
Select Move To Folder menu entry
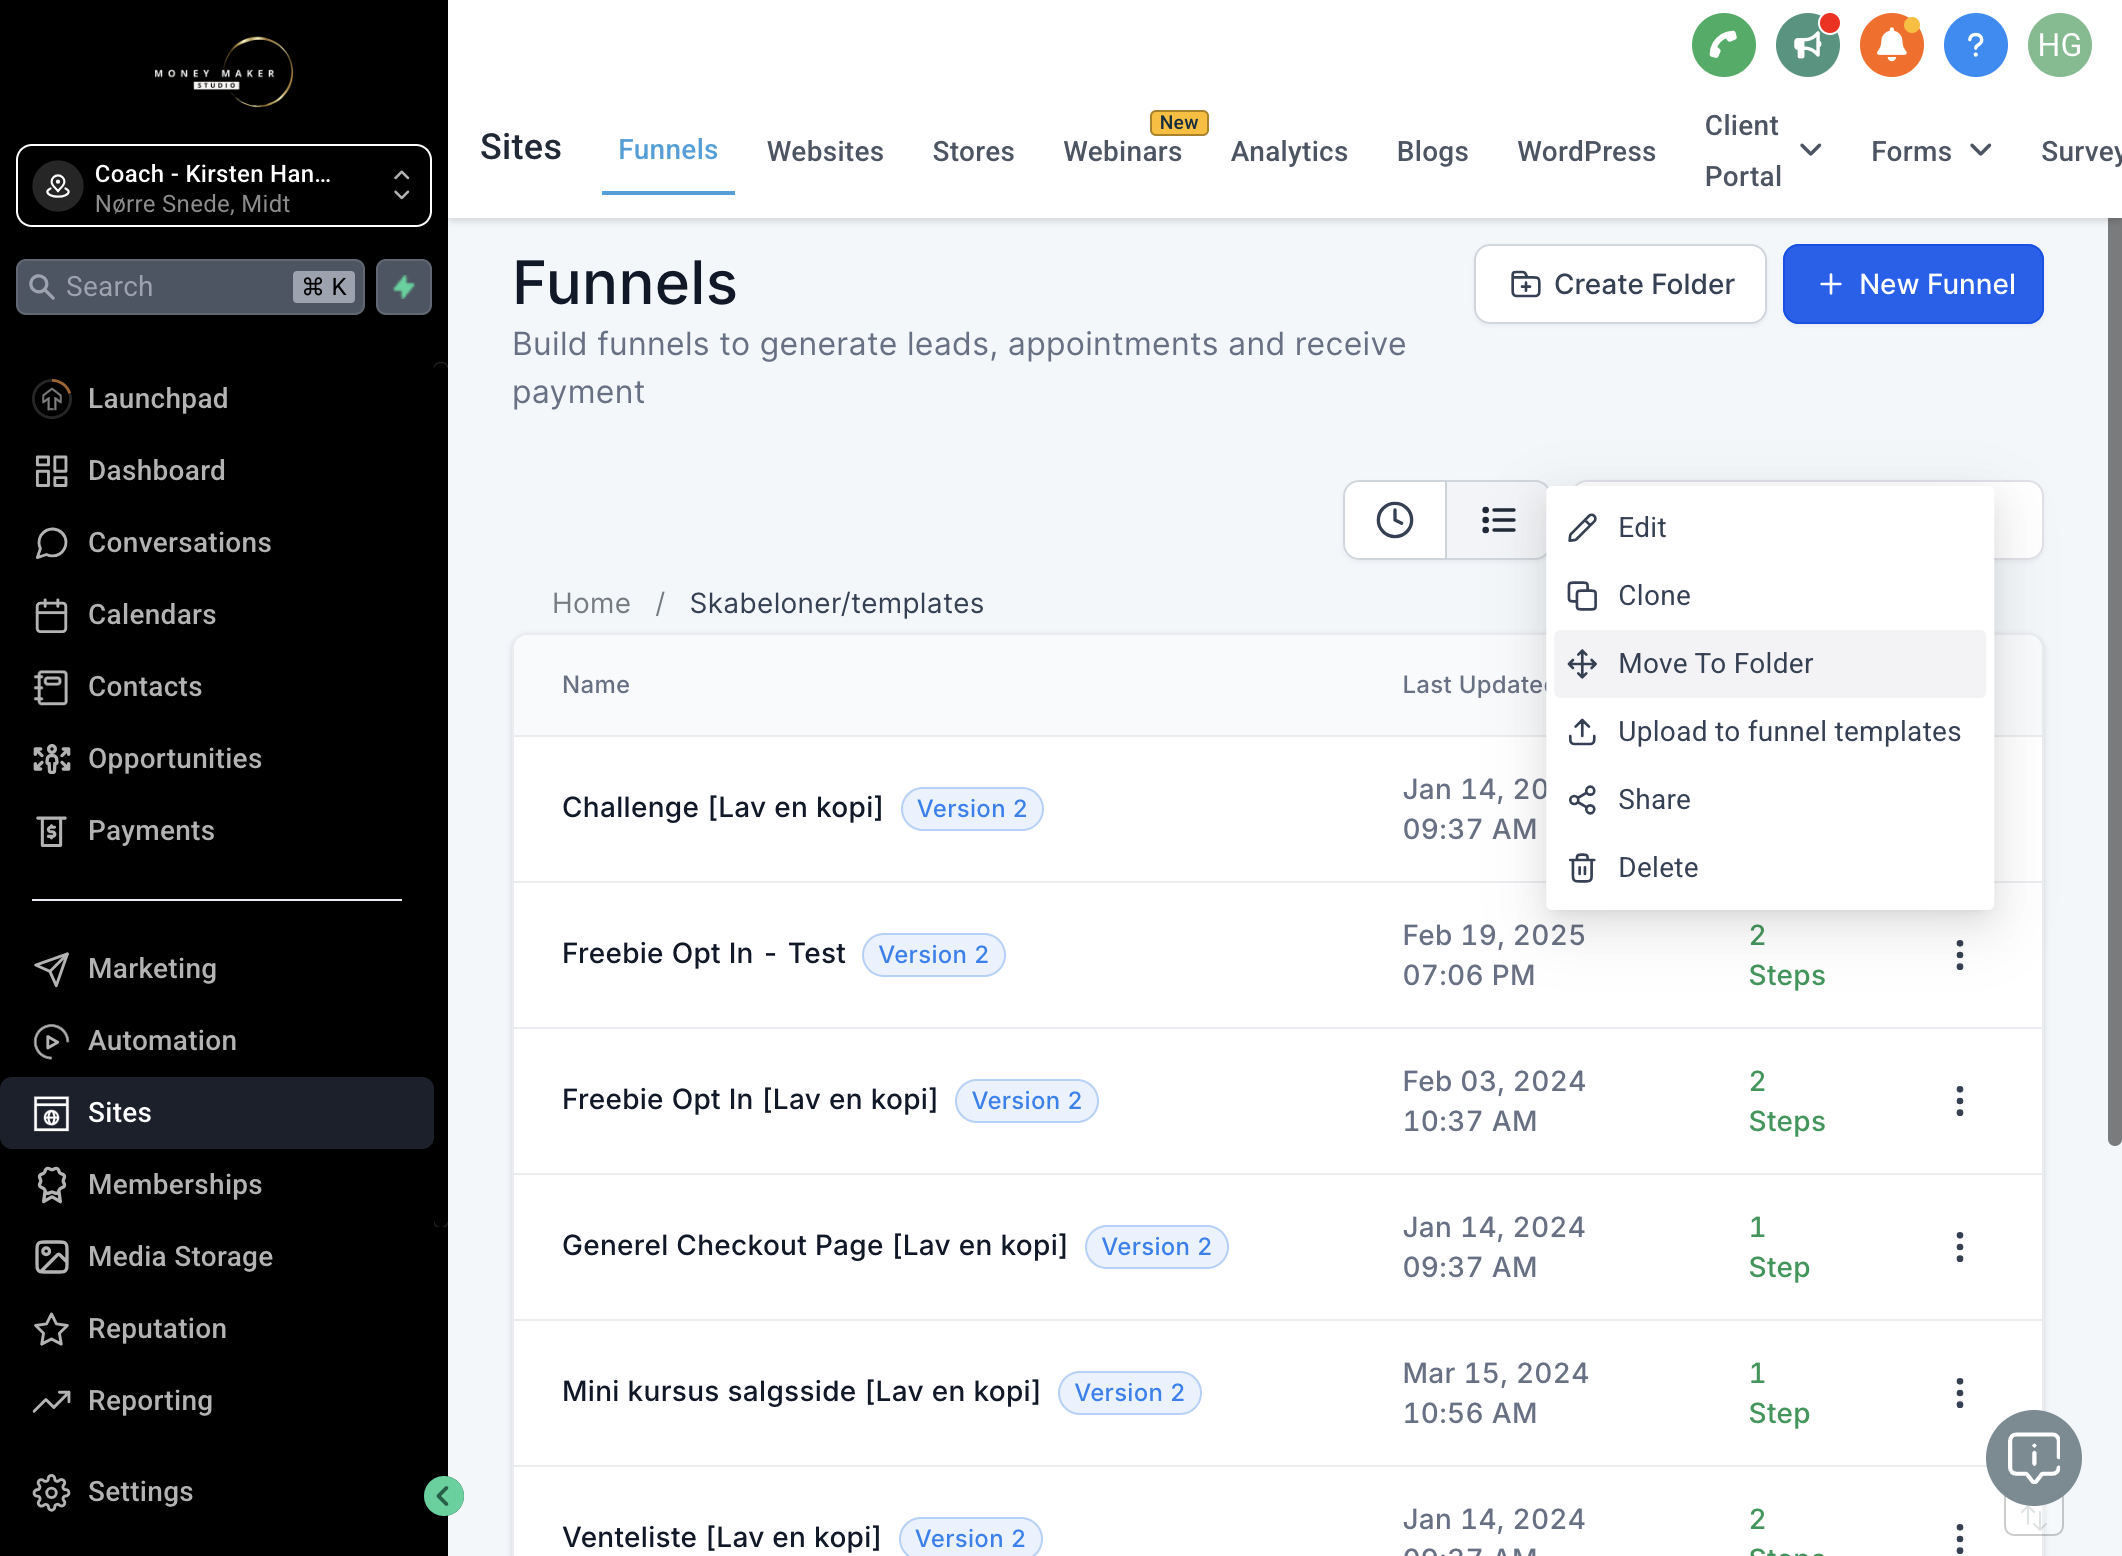[1769, 664]
